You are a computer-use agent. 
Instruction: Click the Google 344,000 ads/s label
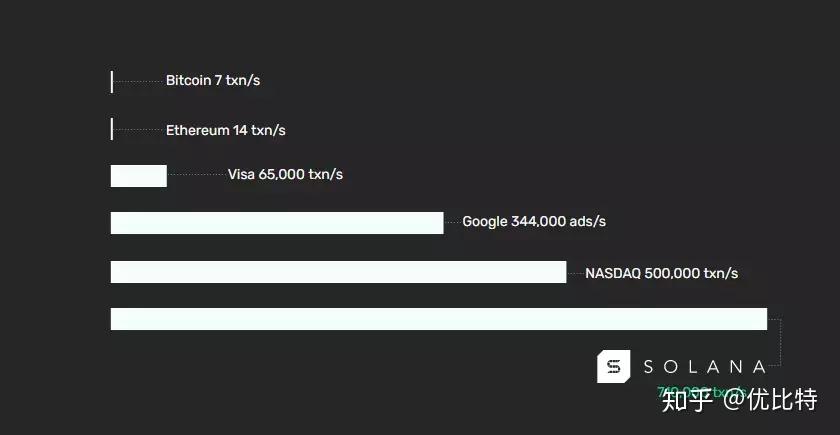[534, 221]
